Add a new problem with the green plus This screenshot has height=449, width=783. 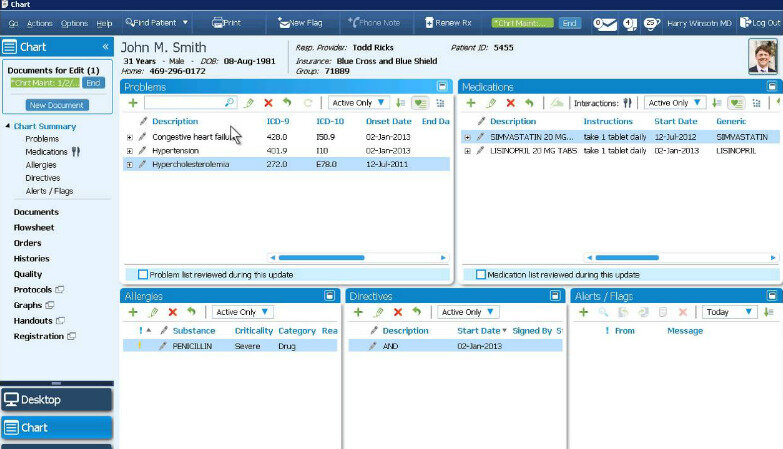pos(133,103)
